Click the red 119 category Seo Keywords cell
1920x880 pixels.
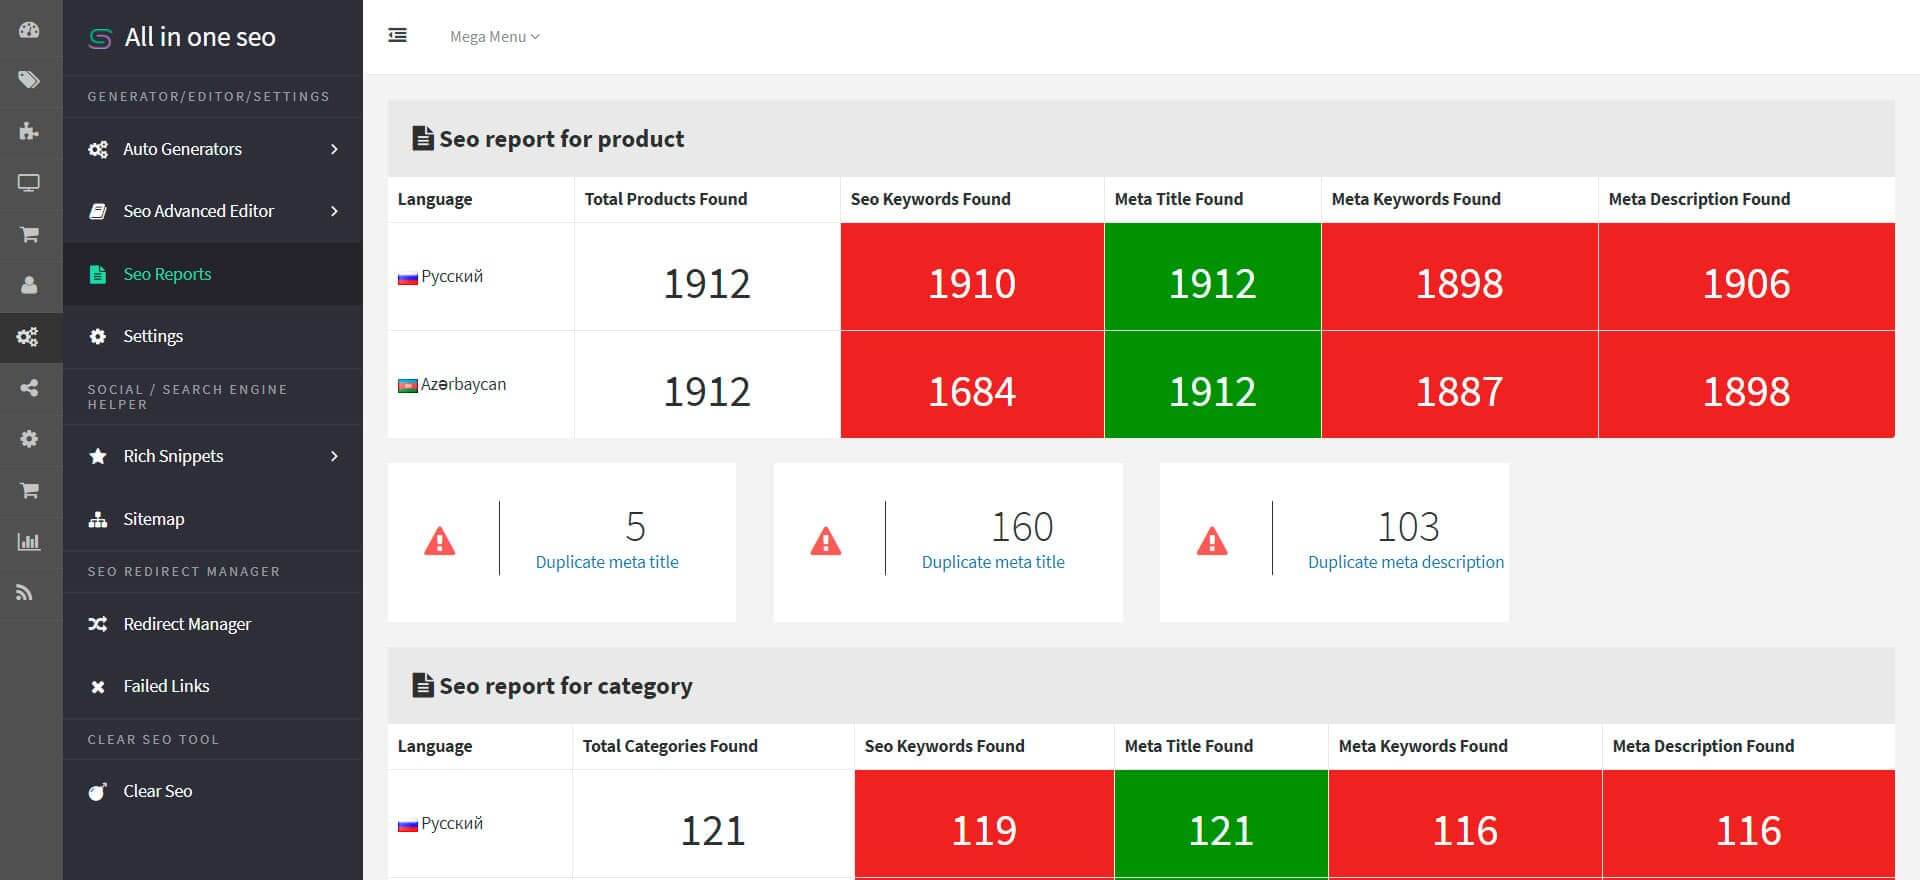point(984,824)
